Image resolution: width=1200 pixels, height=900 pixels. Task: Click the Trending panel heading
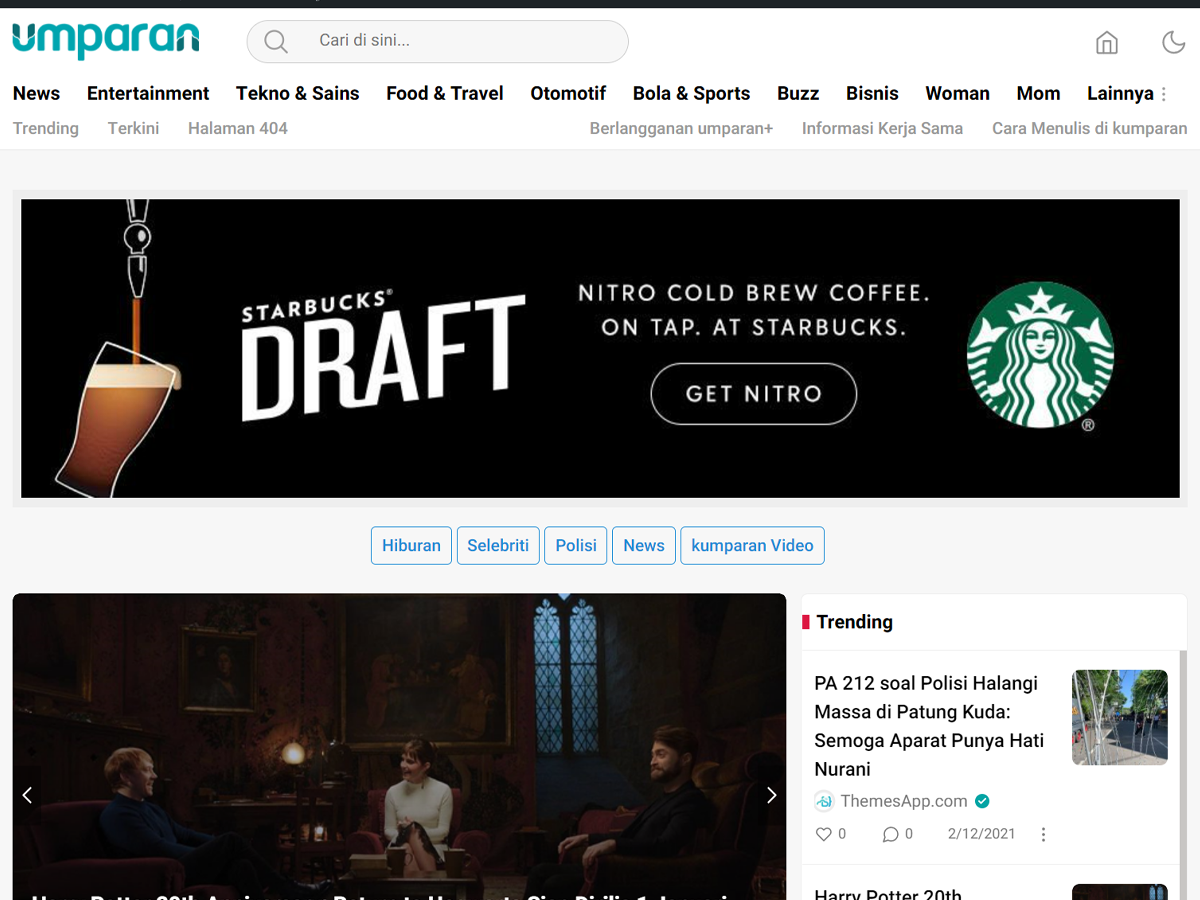[x=854, y=622]
